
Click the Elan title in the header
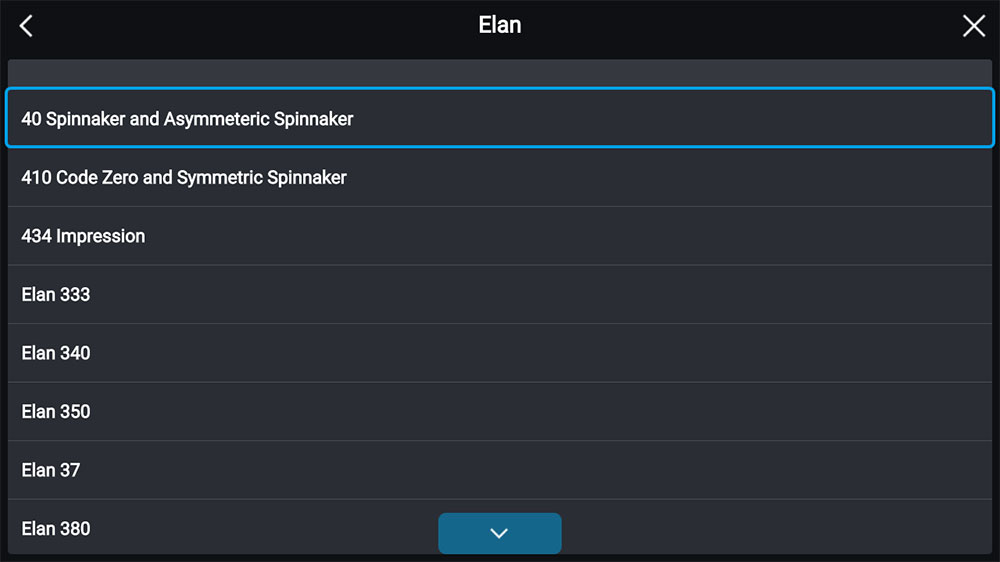click(499, 25)
